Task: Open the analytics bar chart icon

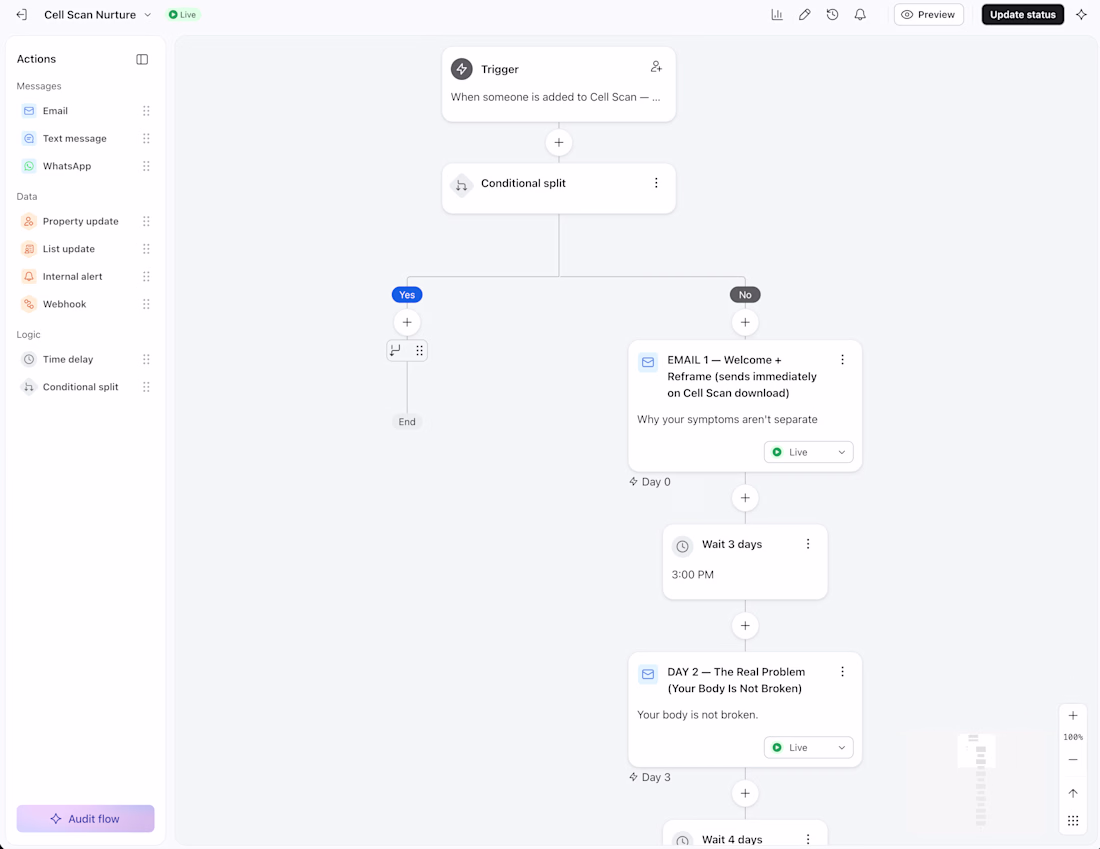Action: pos(777,15)
